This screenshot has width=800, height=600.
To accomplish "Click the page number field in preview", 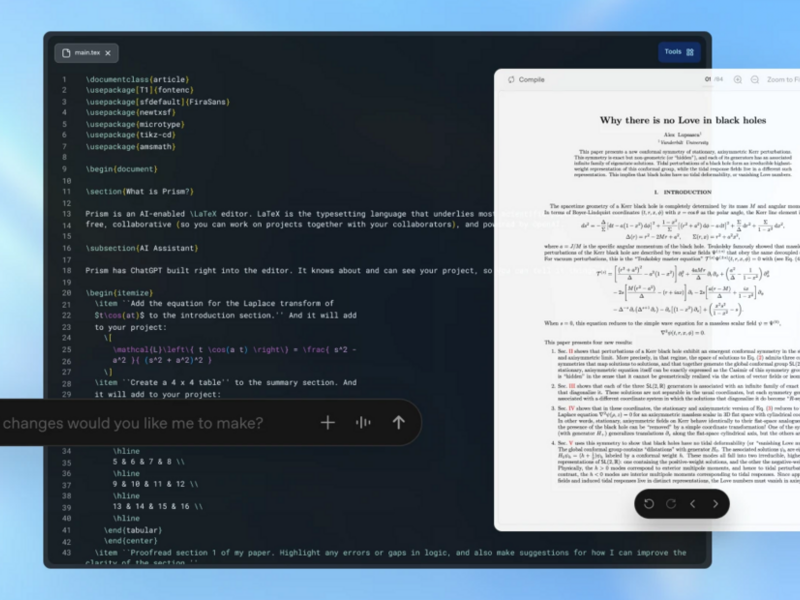I will point(708,79).
